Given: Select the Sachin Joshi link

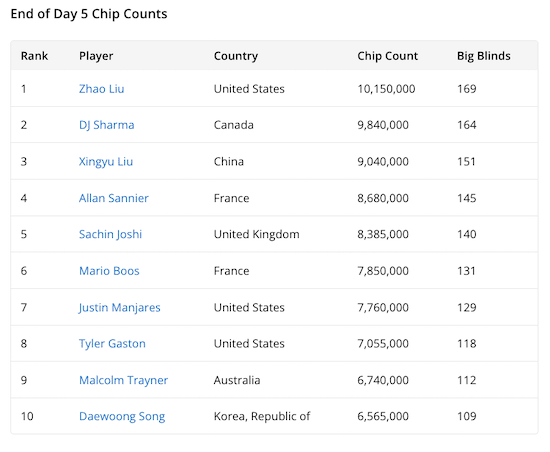Looking at the screenshot, I should (x=110, y=234).
